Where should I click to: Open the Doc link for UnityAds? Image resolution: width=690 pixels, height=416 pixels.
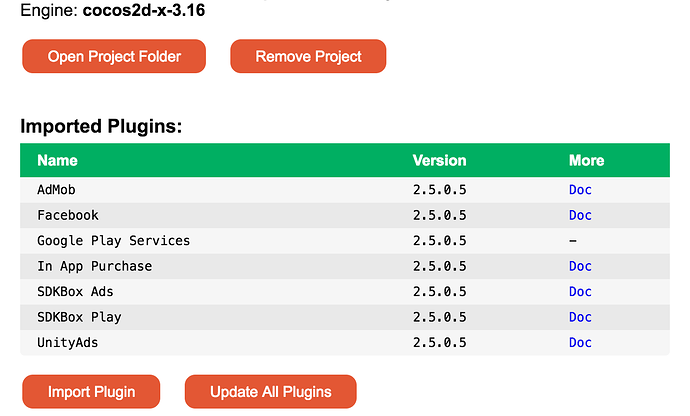[x=580, y=343]
